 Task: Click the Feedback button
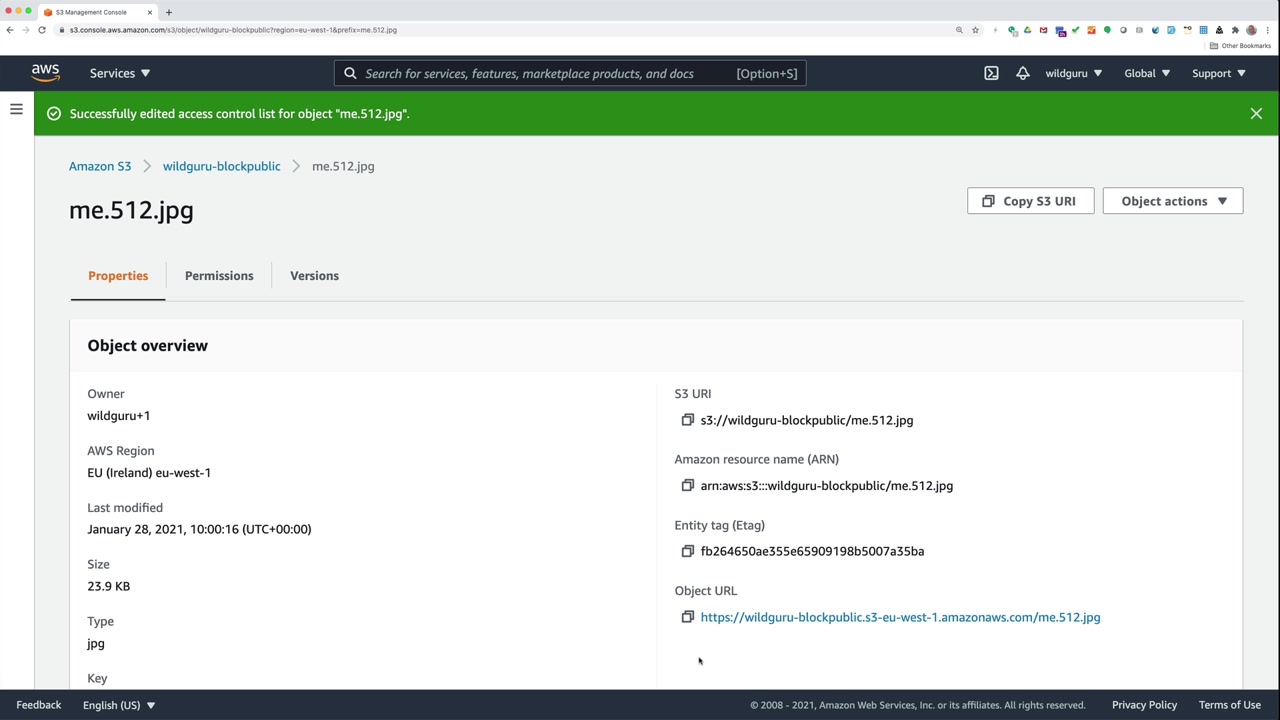[38, 705]
